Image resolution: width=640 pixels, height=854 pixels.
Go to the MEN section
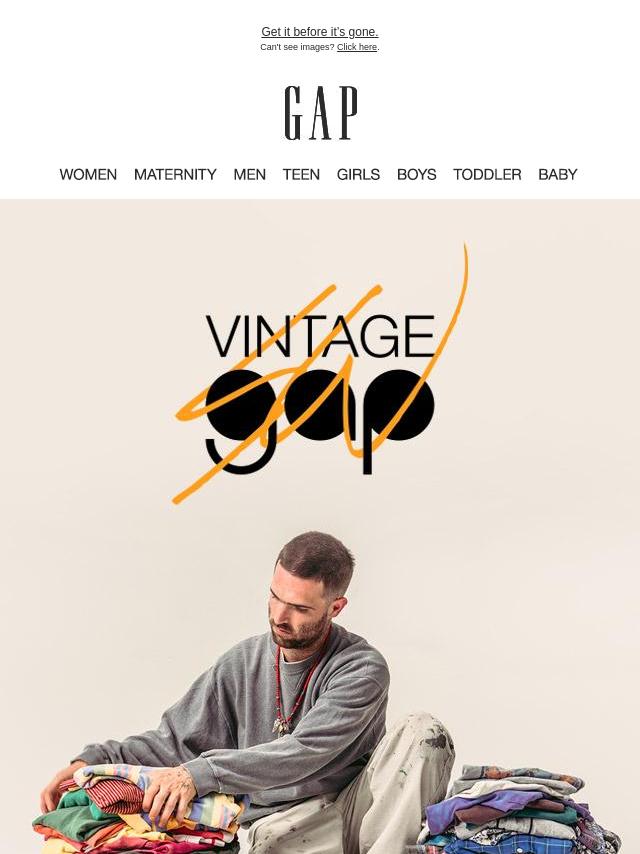click(x=249, y=174)
